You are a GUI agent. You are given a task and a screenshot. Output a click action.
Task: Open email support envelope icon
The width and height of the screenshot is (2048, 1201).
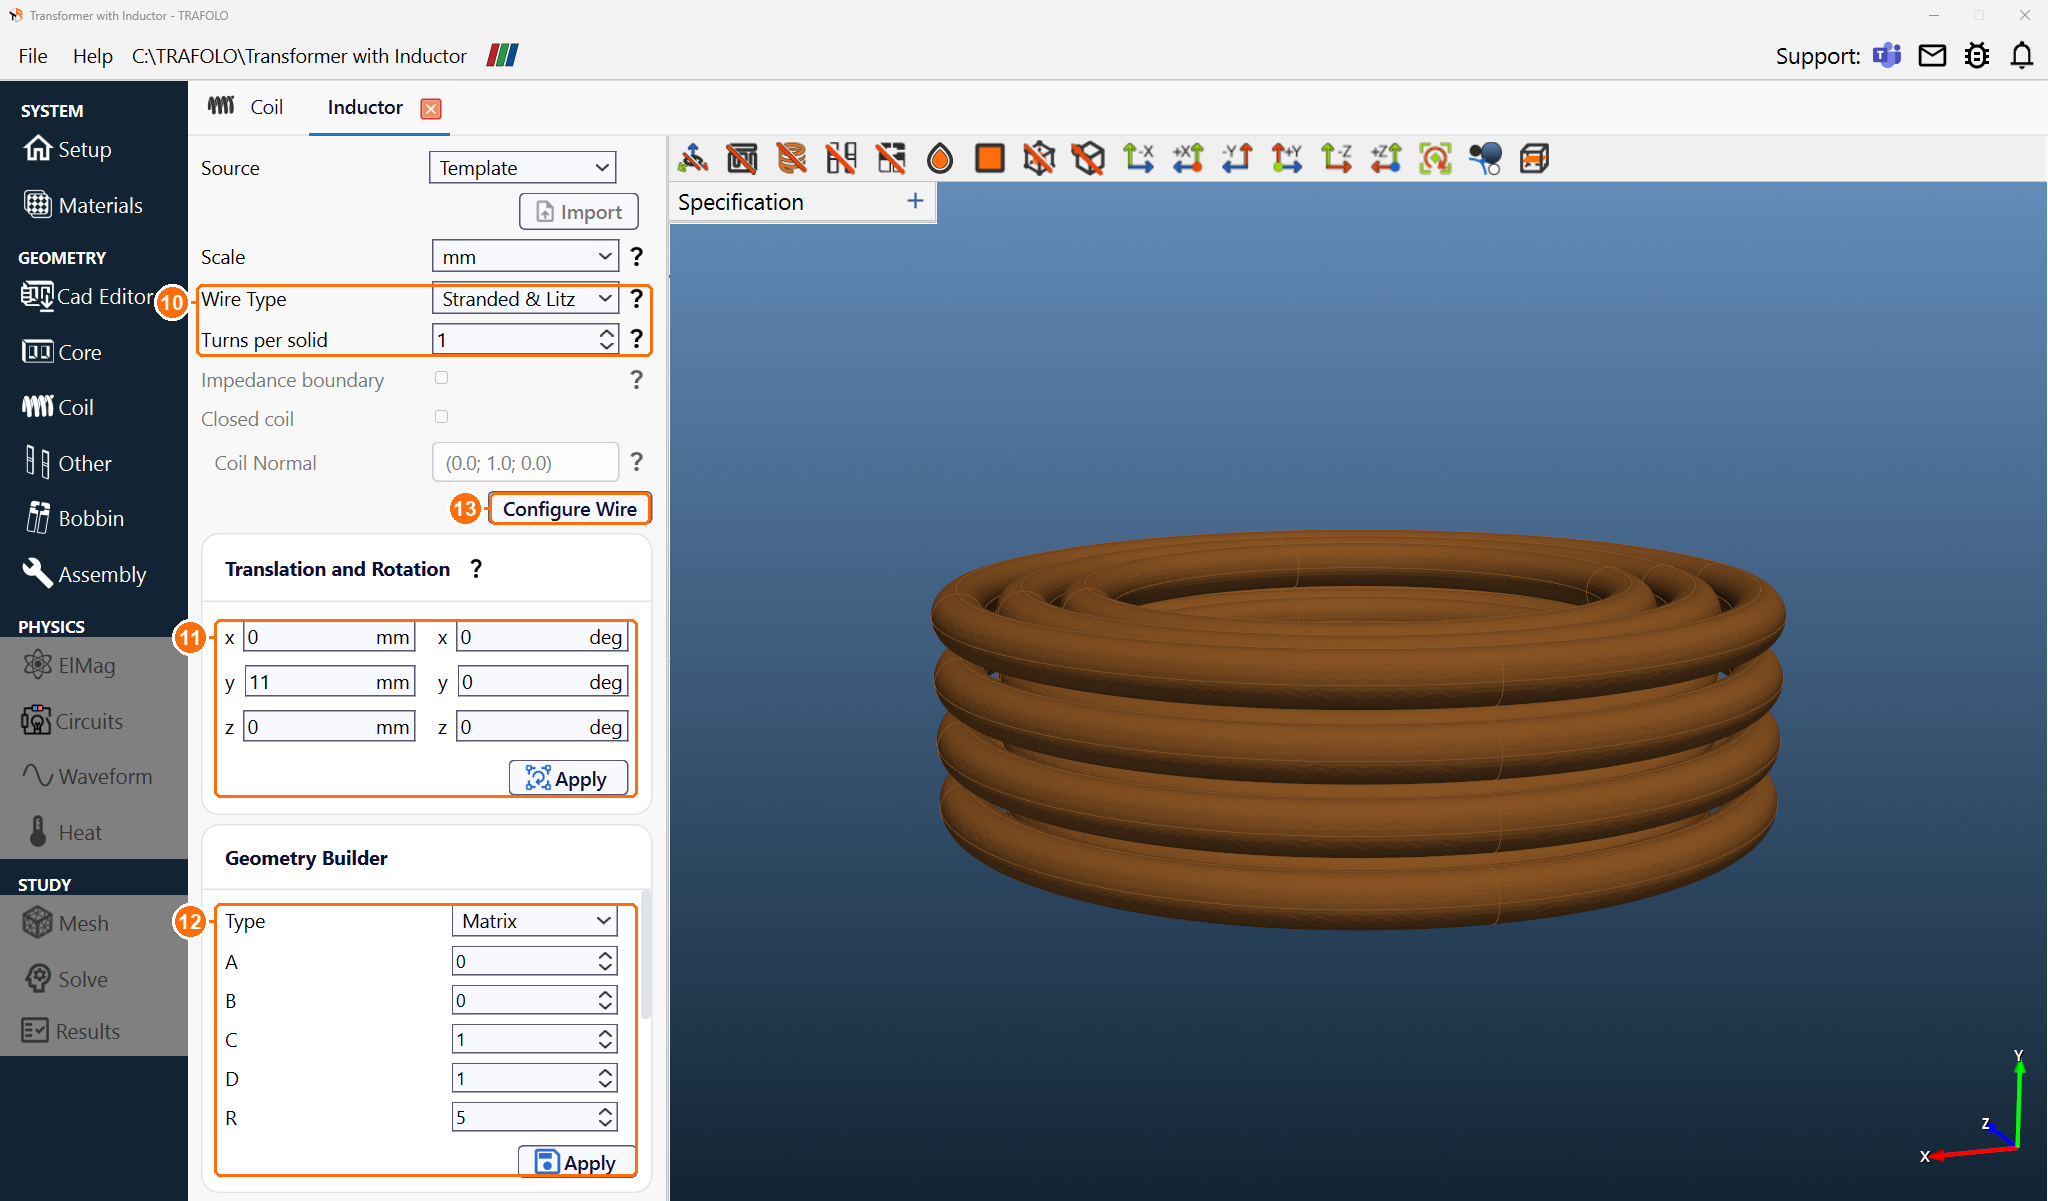1932,55
